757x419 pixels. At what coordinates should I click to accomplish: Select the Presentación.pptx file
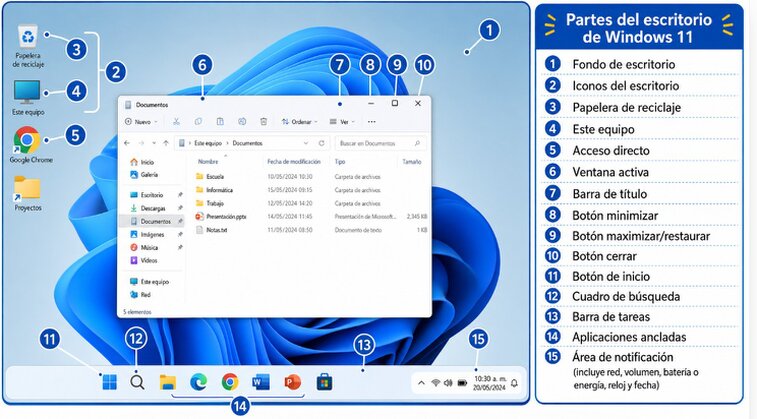(x=311, y=217)
